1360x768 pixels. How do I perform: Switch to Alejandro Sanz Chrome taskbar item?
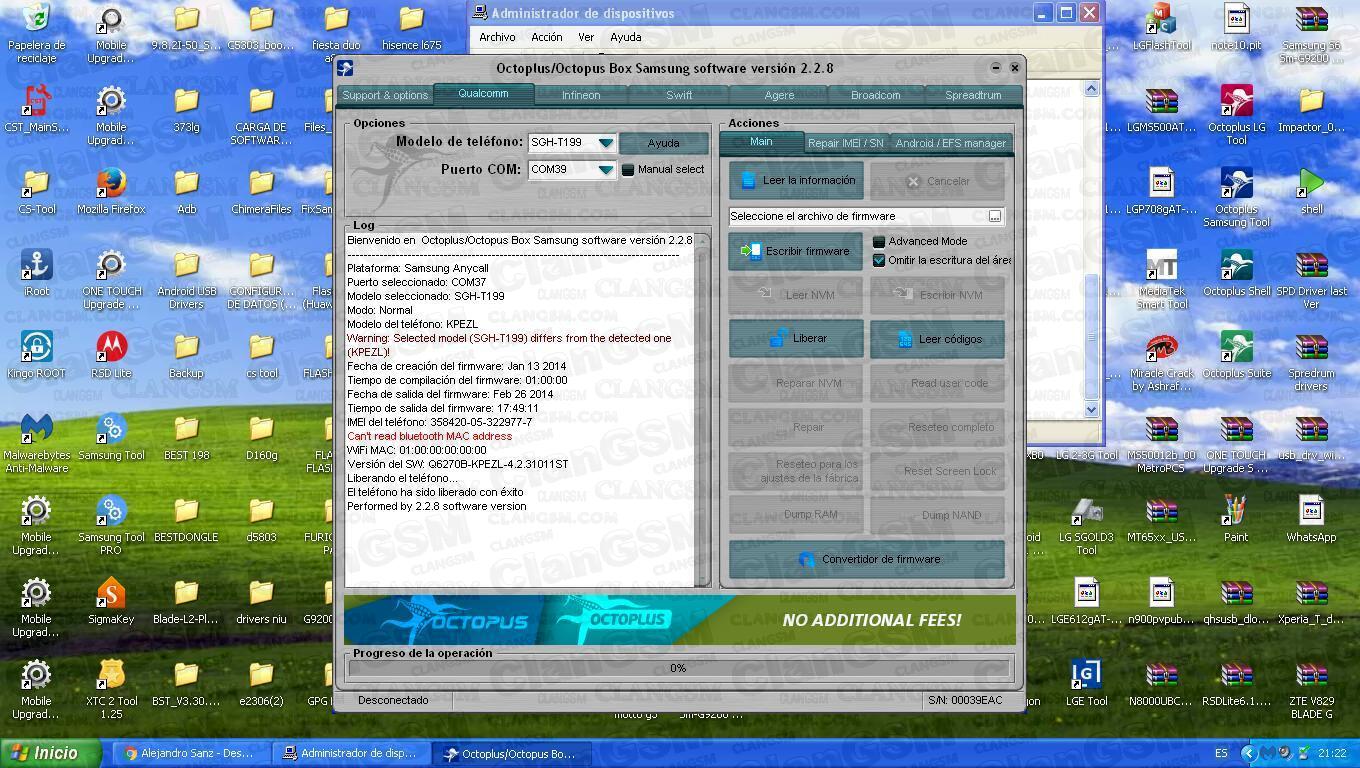189,753
